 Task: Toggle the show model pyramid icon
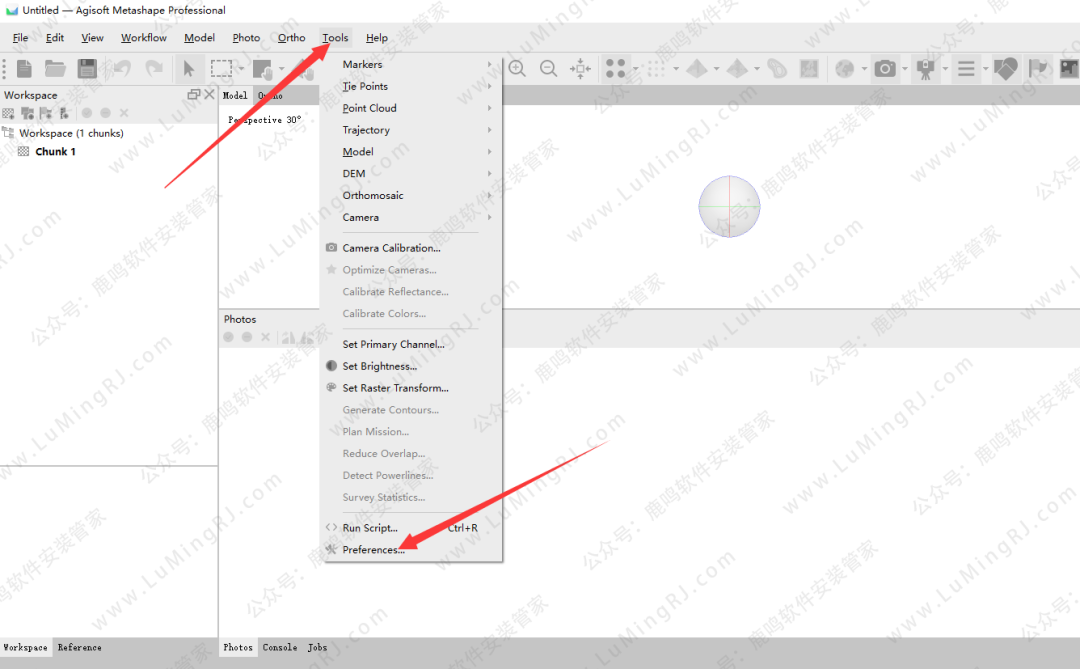(697, 68)
